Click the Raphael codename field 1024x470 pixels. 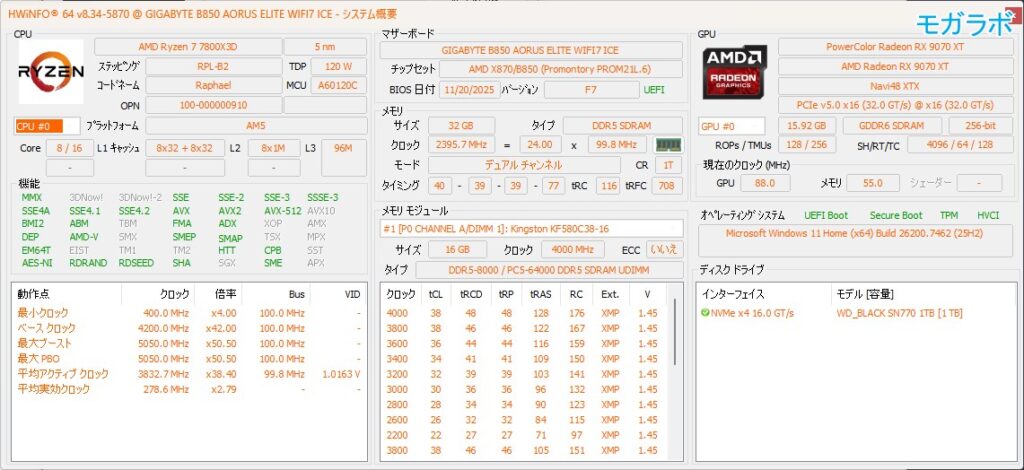tap(213, 86)
